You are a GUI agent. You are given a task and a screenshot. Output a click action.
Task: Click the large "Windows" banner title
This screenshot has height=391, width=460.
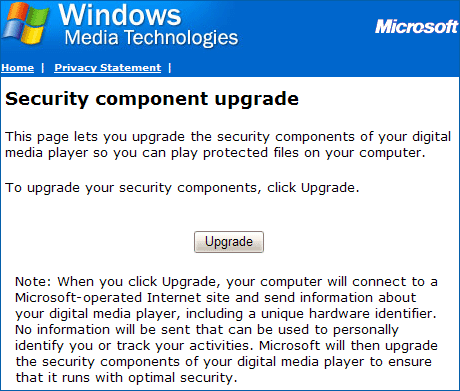(x=120, y=15)
